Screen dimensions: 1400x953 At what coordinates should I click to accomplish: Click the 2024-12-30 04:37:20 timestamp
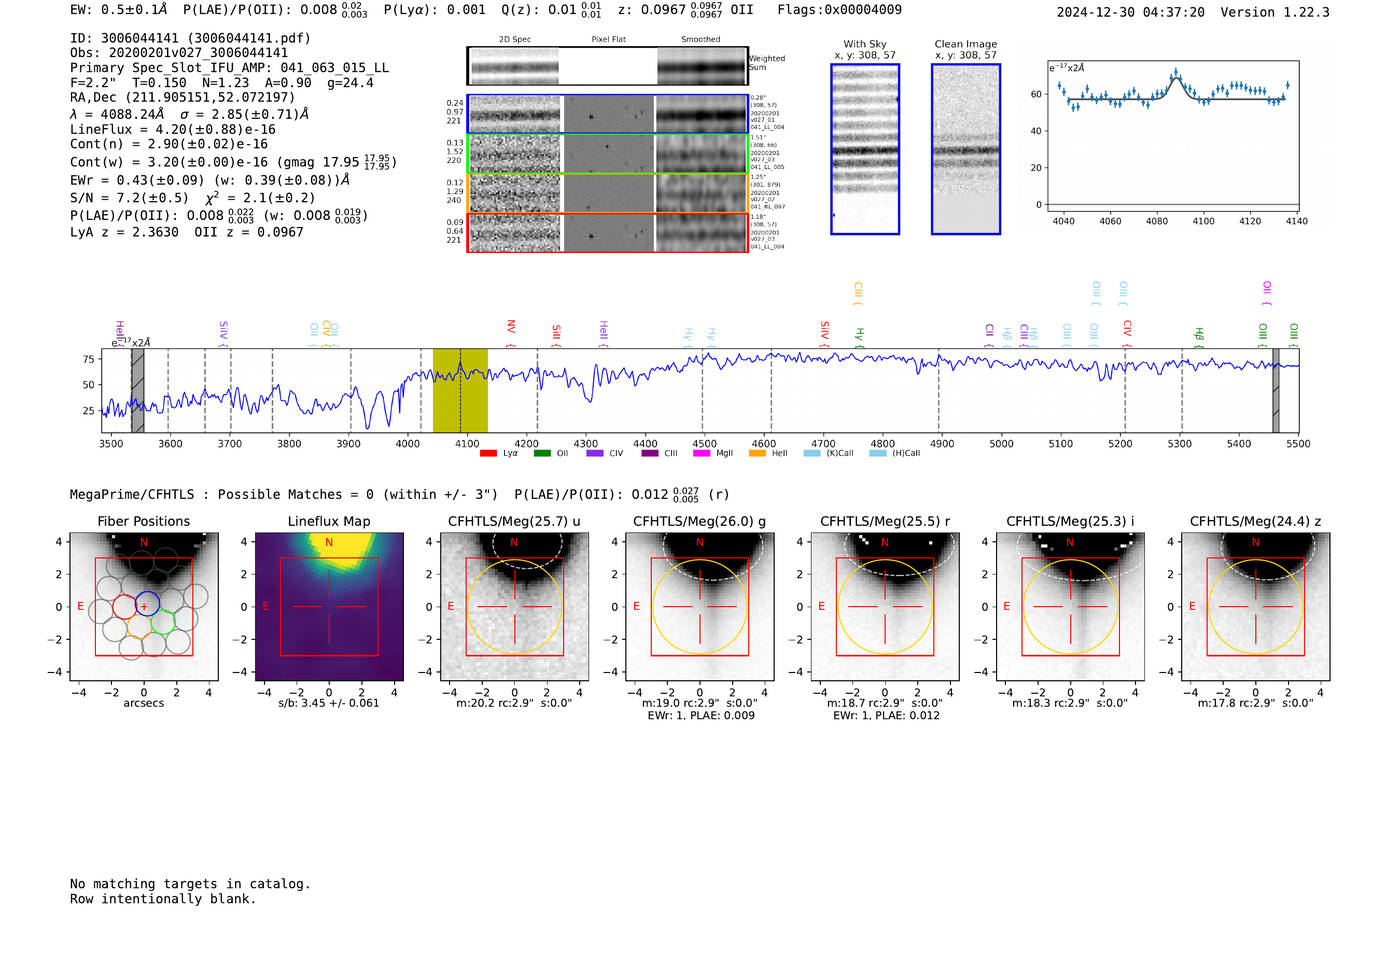[1131, 12]
